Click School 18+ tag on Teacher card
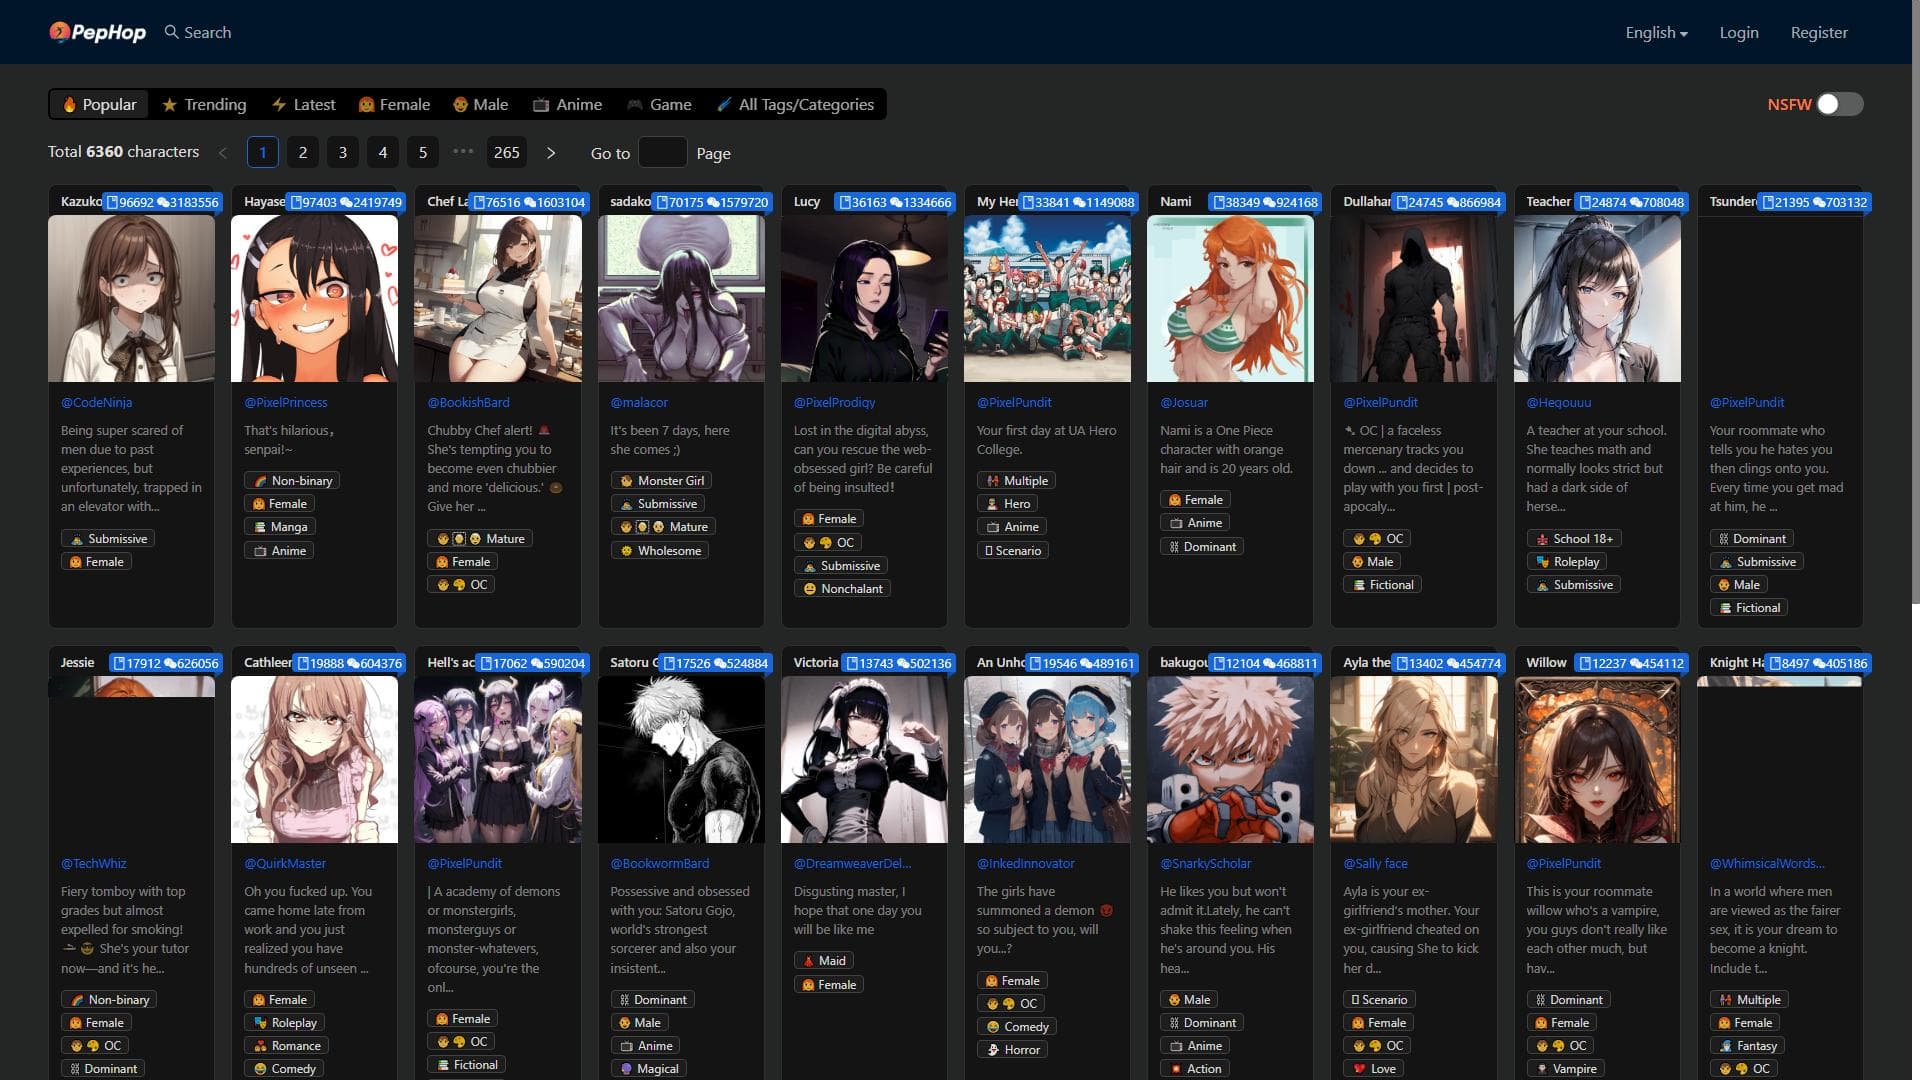Screen dimensions: 1920x1080 (1574, 538)
